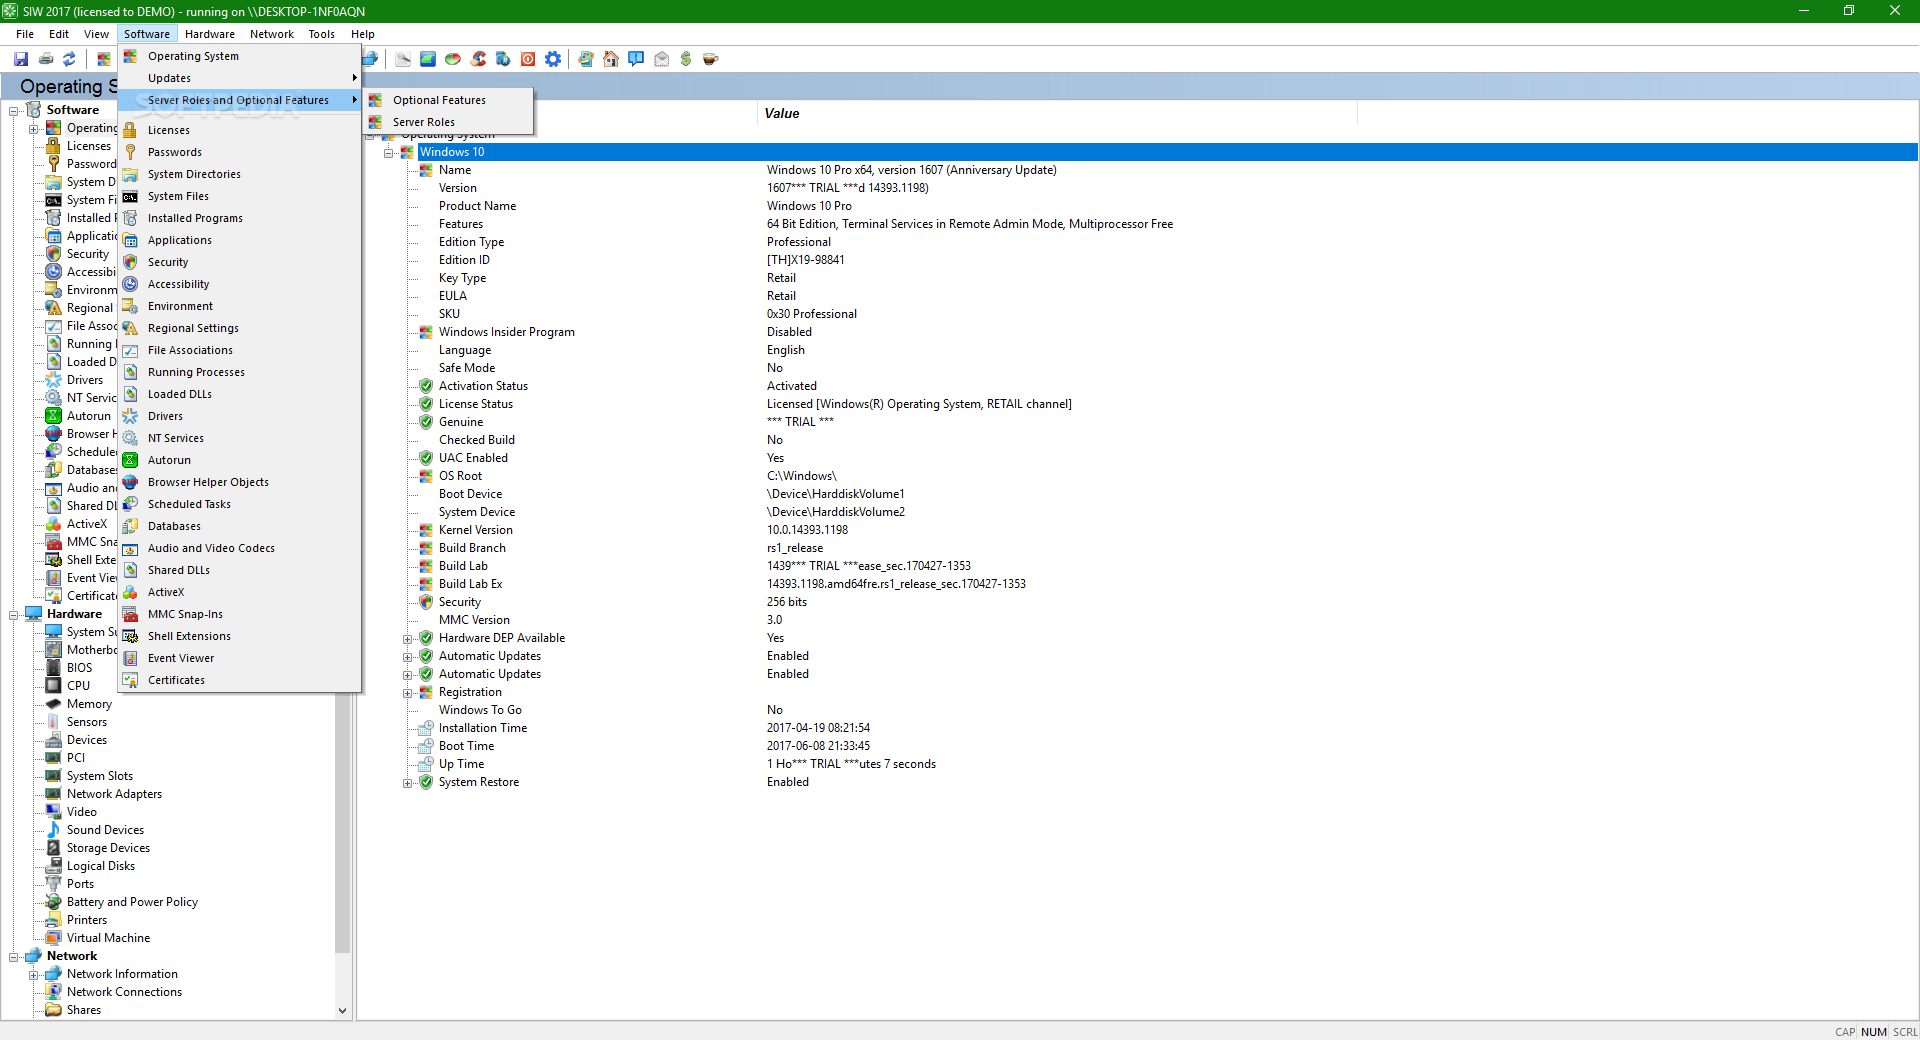
Task: Choose Optional Features from submenu
Action: point(448,100)
